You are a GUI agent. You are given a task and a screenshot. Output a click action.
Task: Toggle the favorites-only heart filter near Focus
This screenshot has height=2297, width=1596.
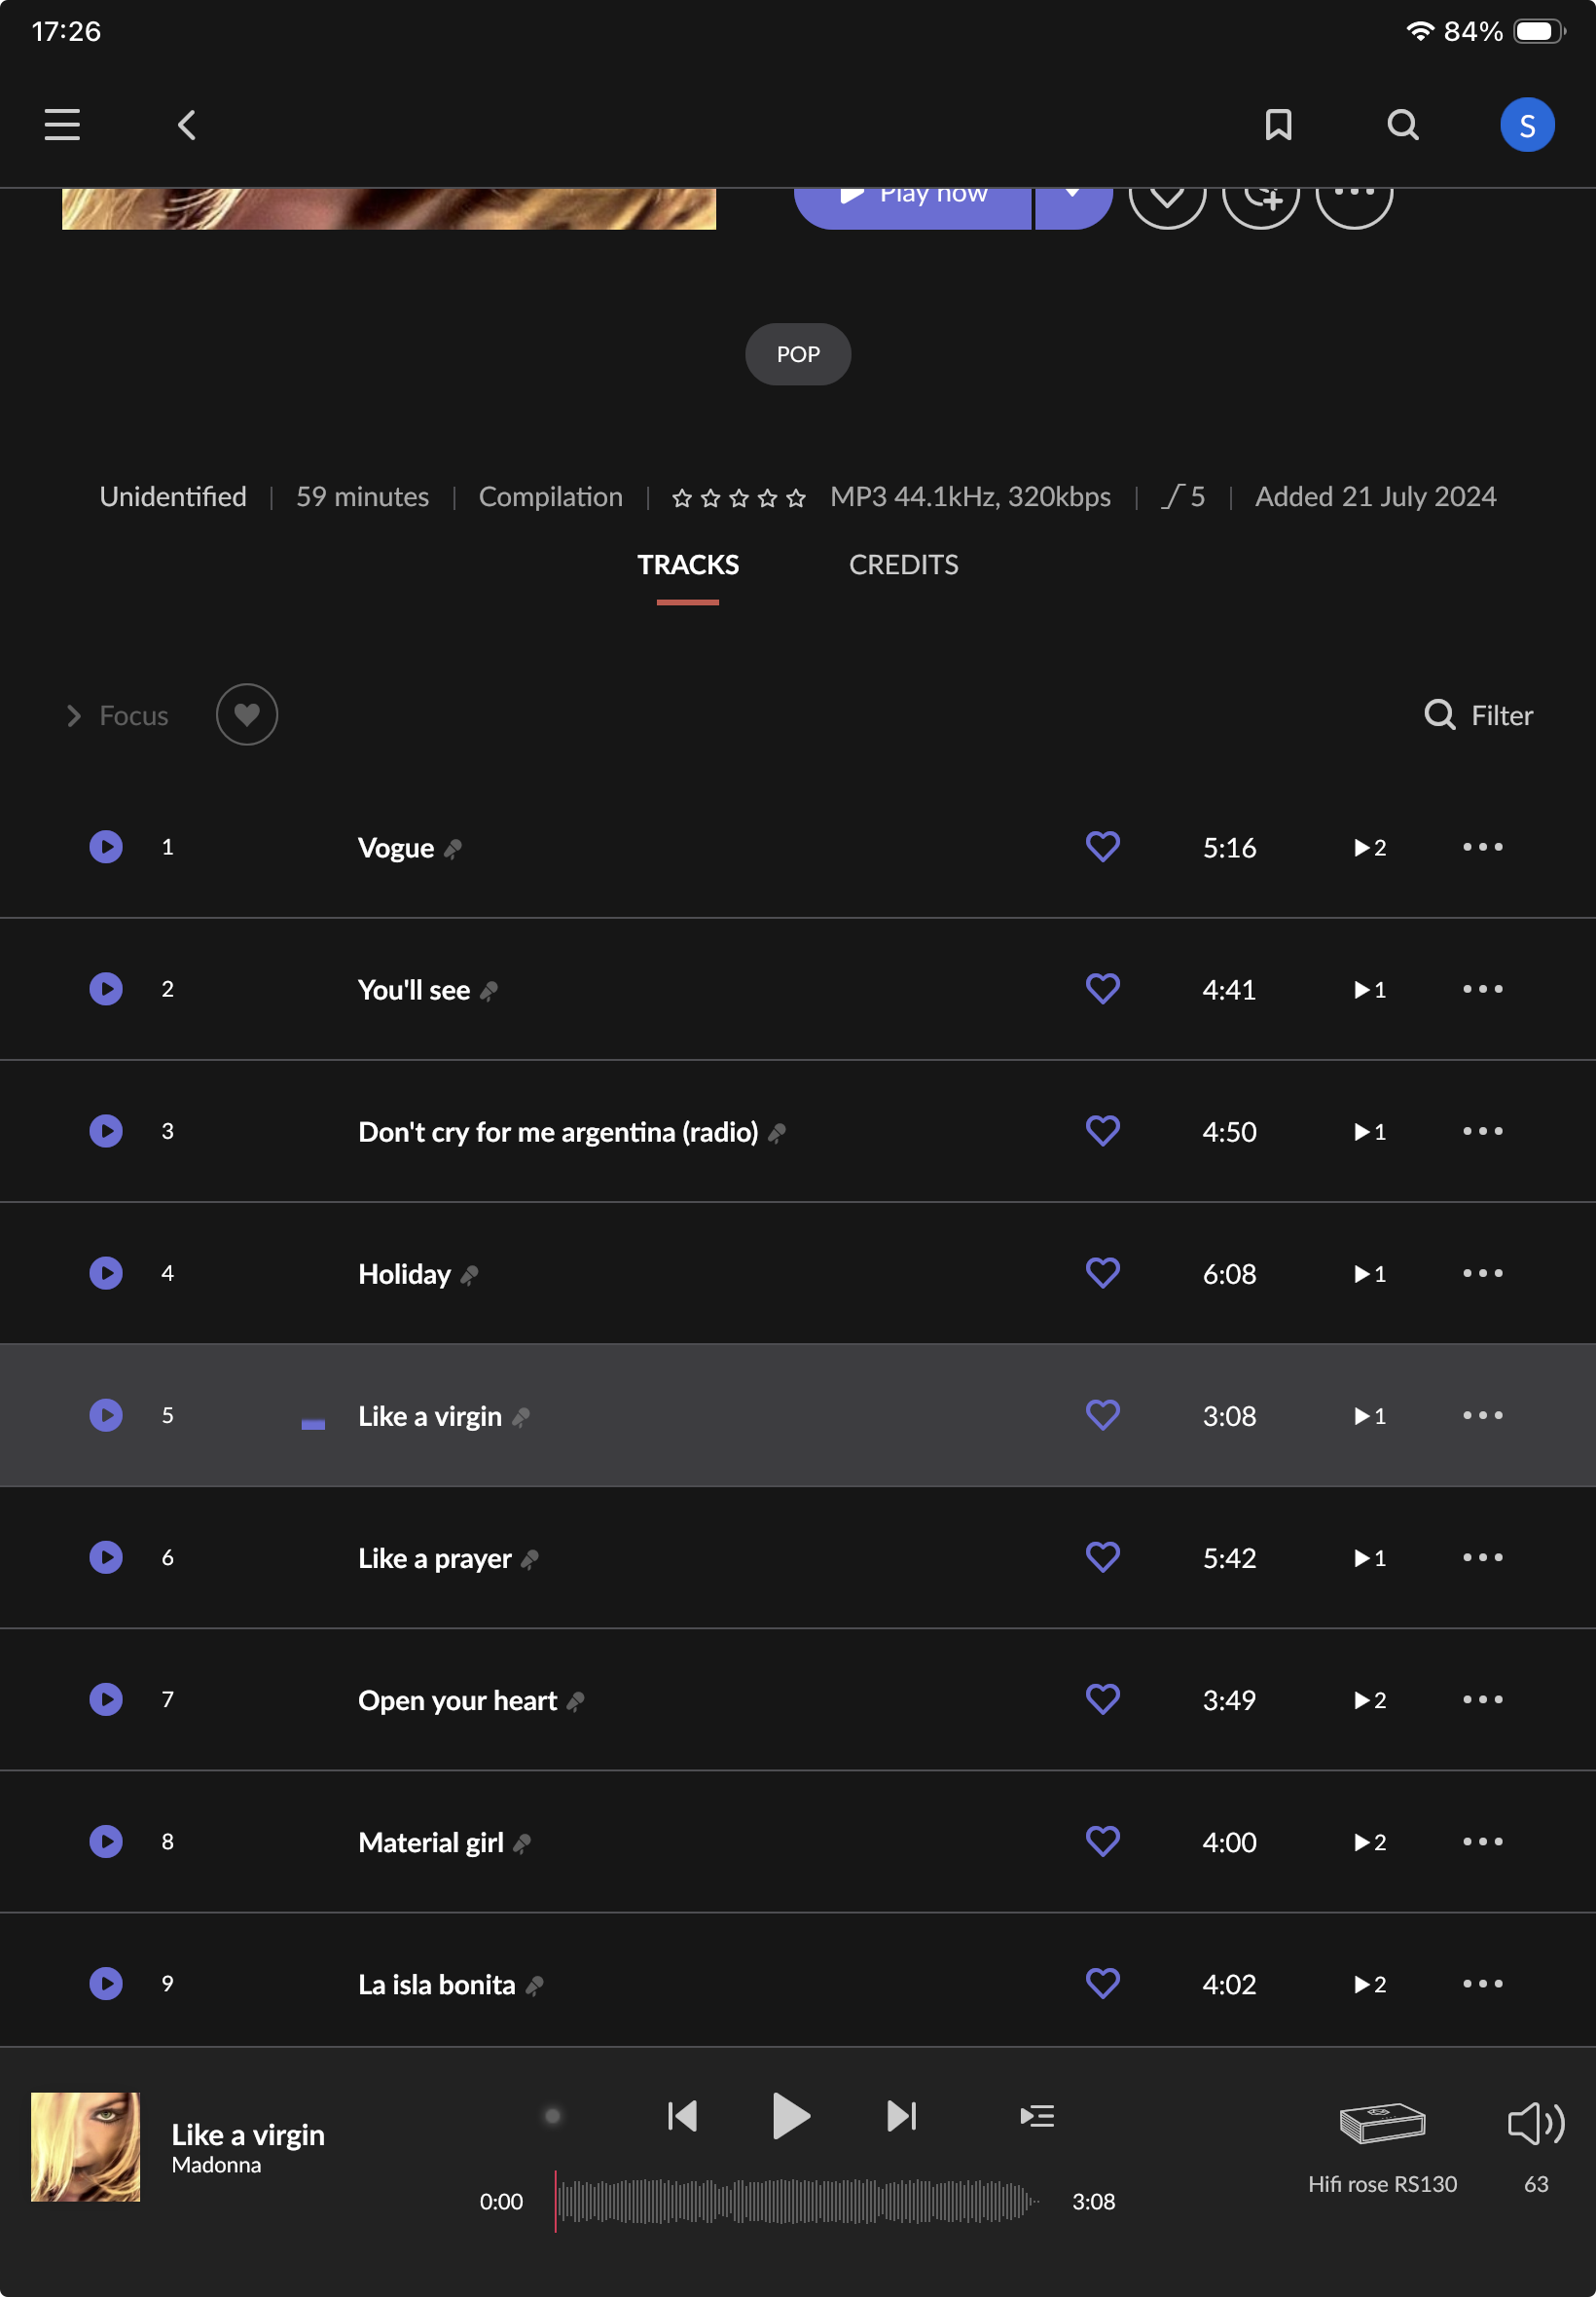click(247, 715)
